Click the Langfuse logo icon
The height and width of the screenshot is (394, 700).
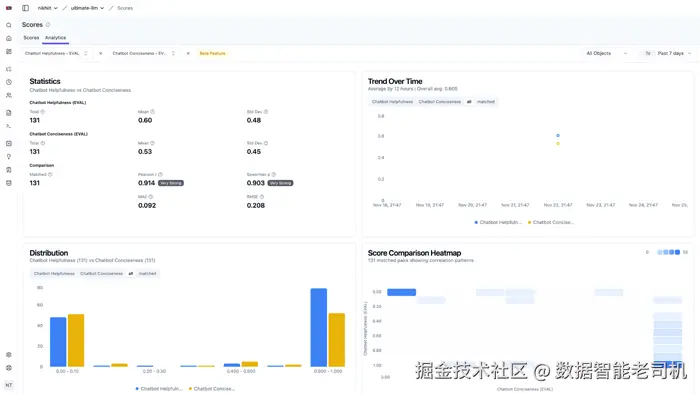pos(8,8)
